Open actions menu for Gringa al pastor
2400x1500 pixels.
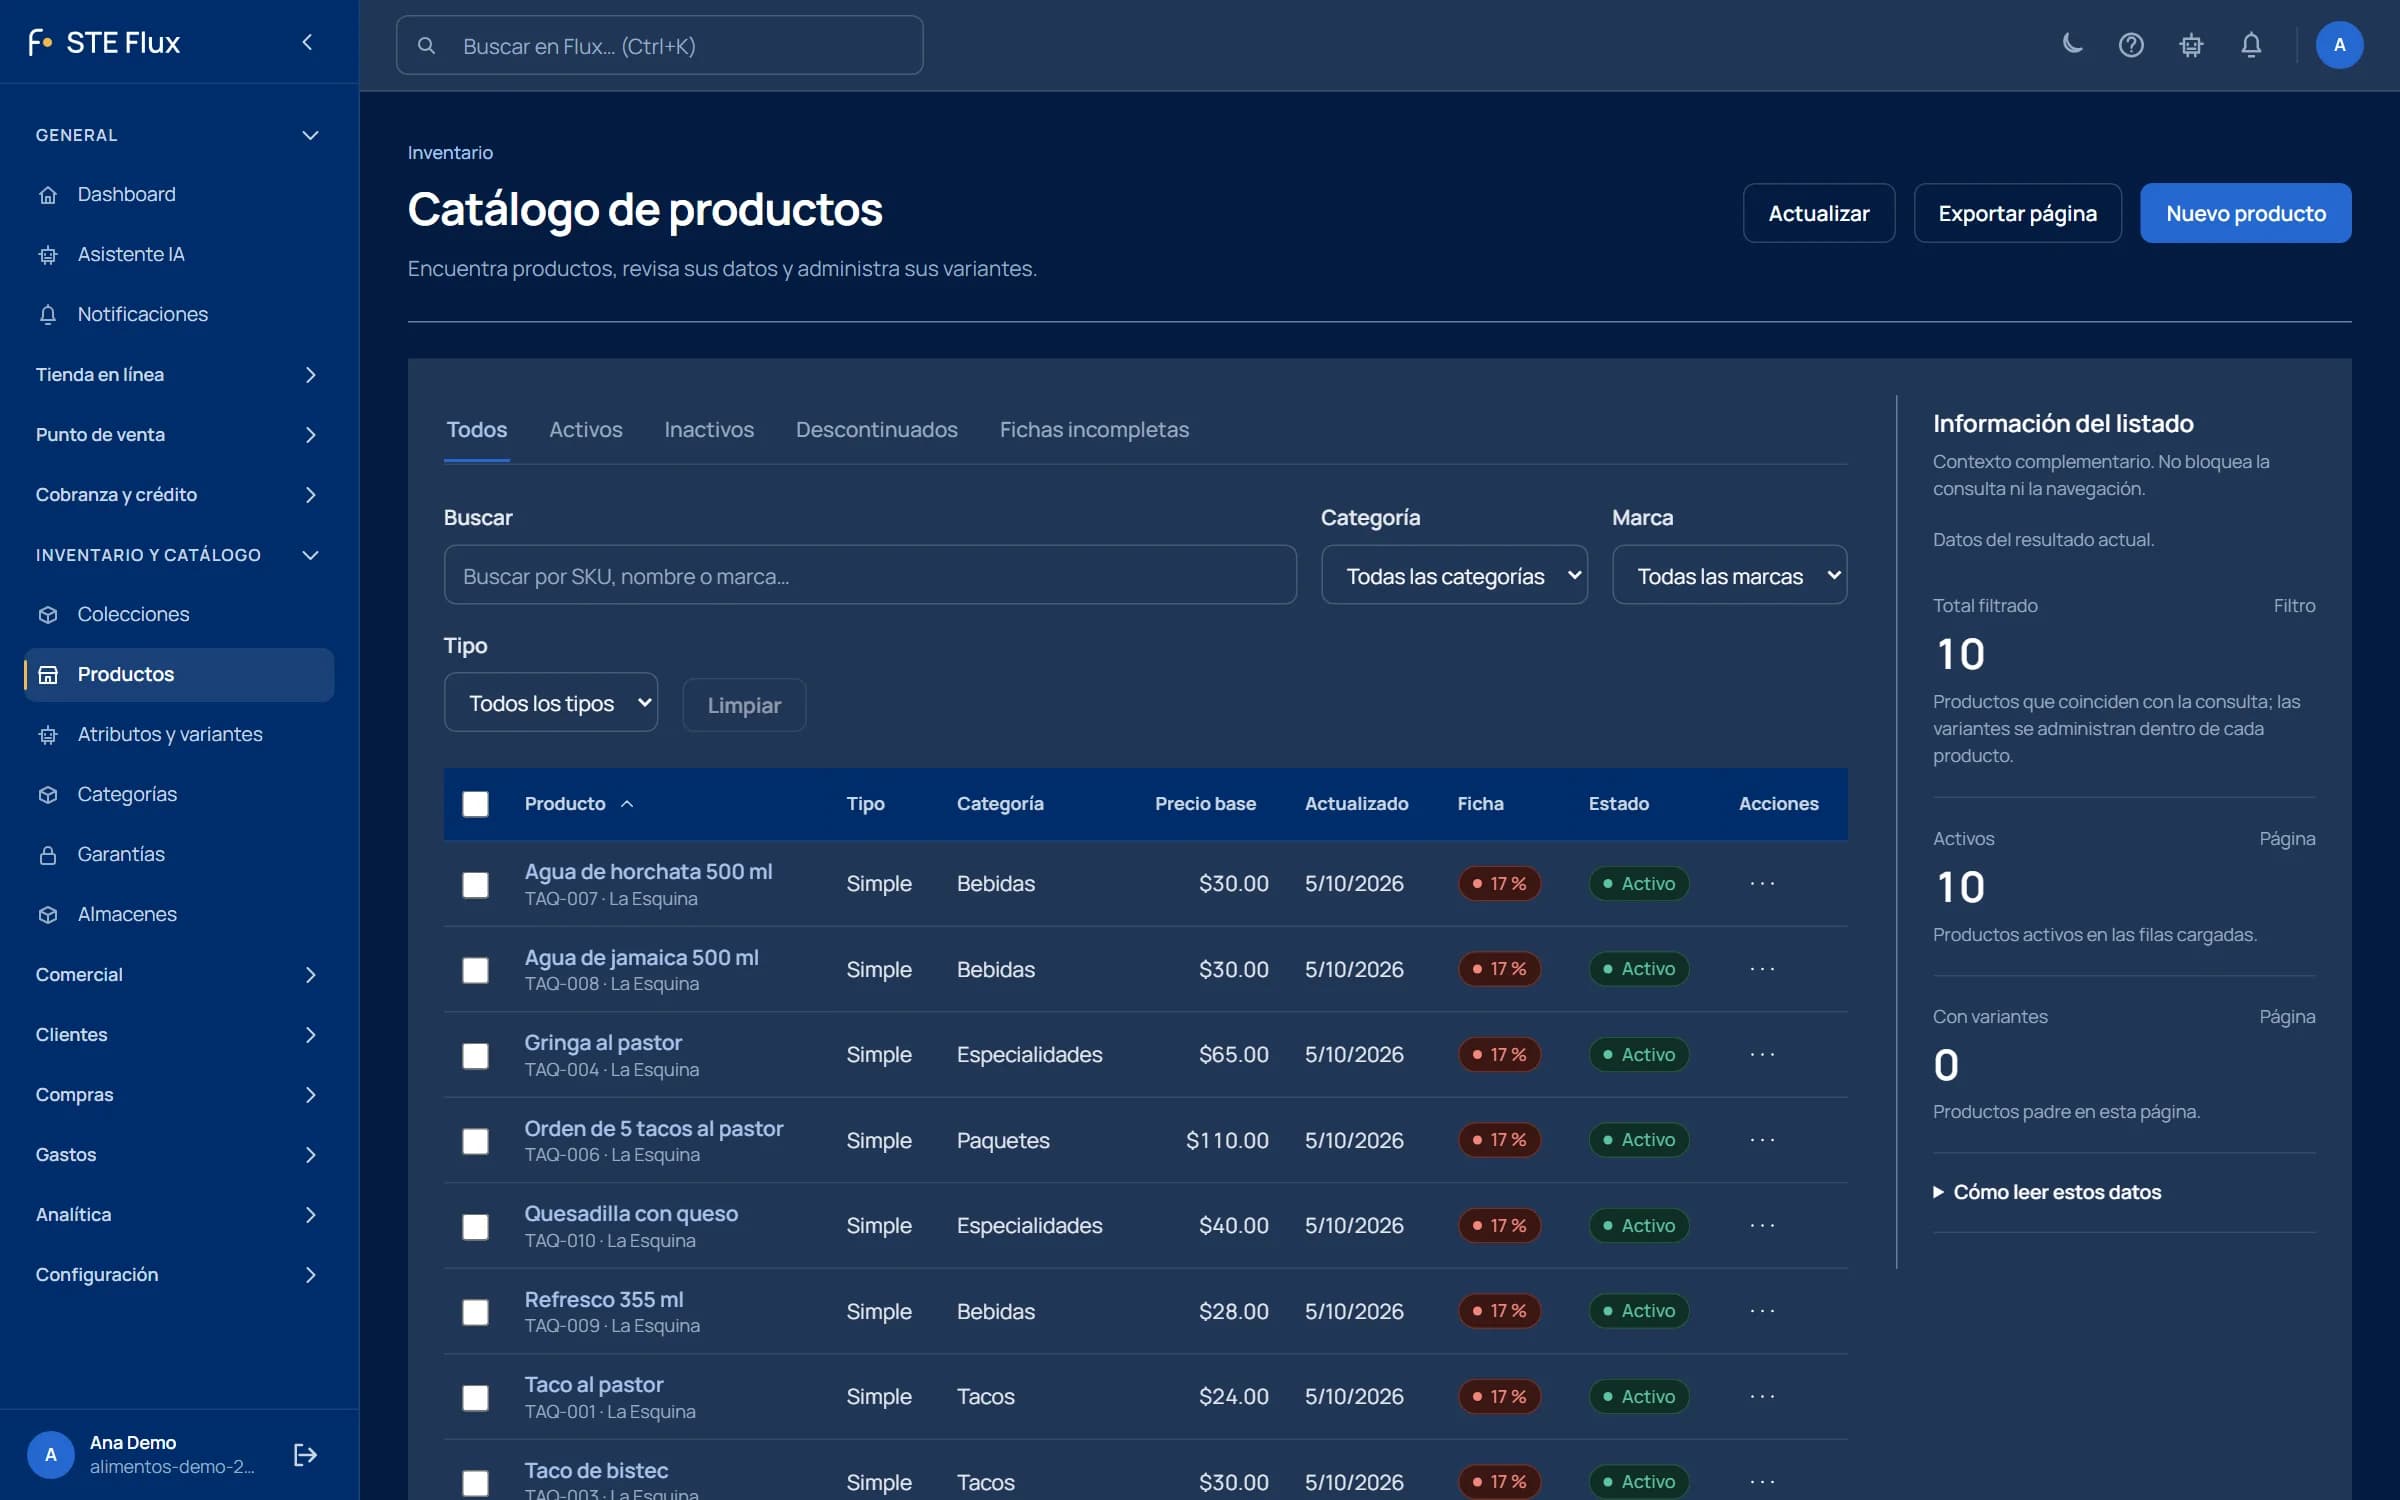pos(1762,1054)
